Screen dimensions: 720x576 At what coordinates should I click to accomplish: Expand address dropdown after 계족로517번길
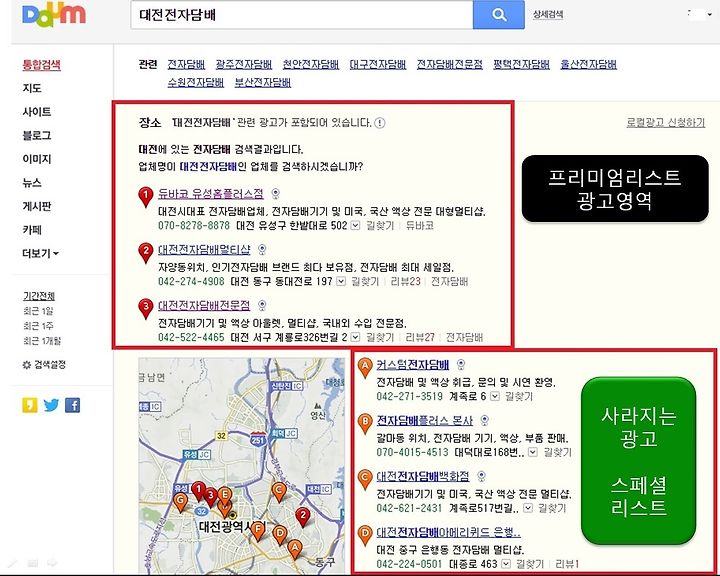coord(528,508)
